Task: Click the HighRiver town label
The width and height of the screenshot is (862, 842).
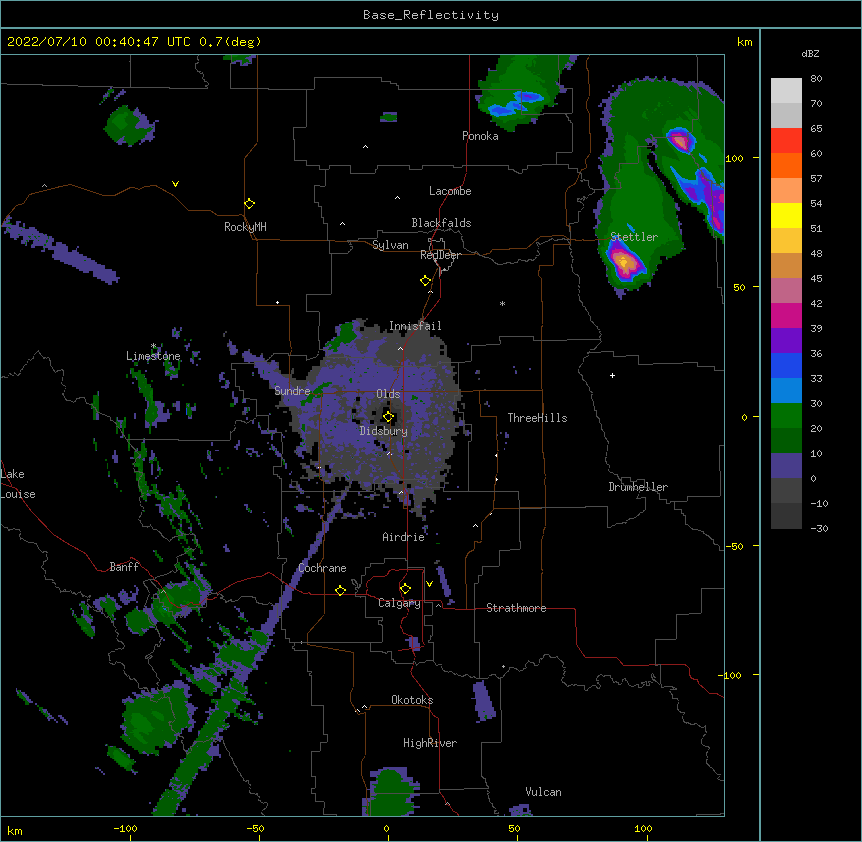Action: 430,743
